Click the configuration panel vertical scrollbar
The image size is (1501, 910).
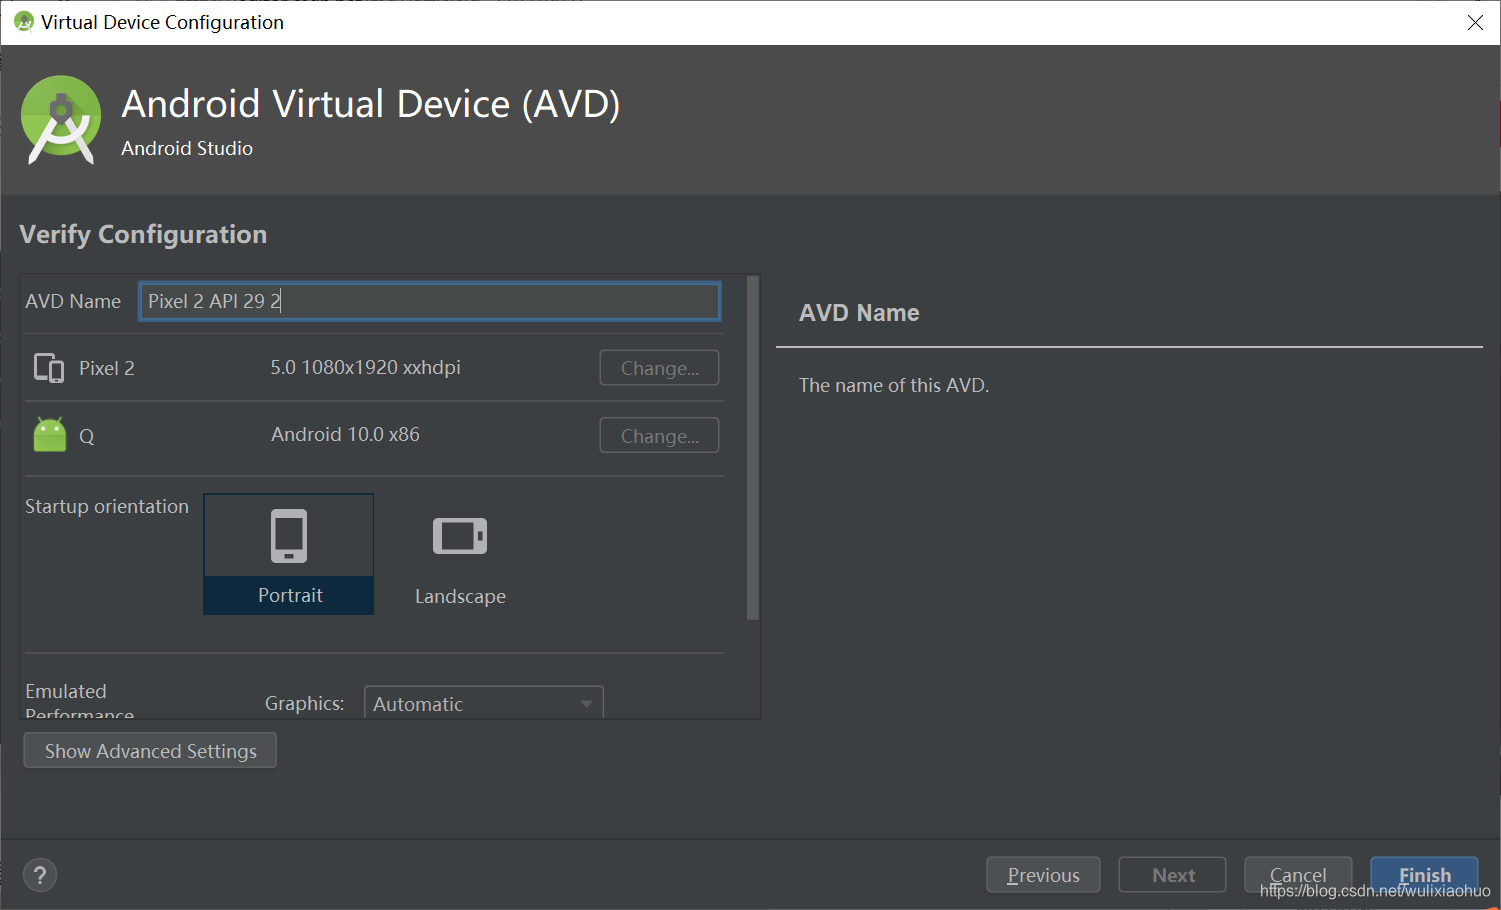753,448
